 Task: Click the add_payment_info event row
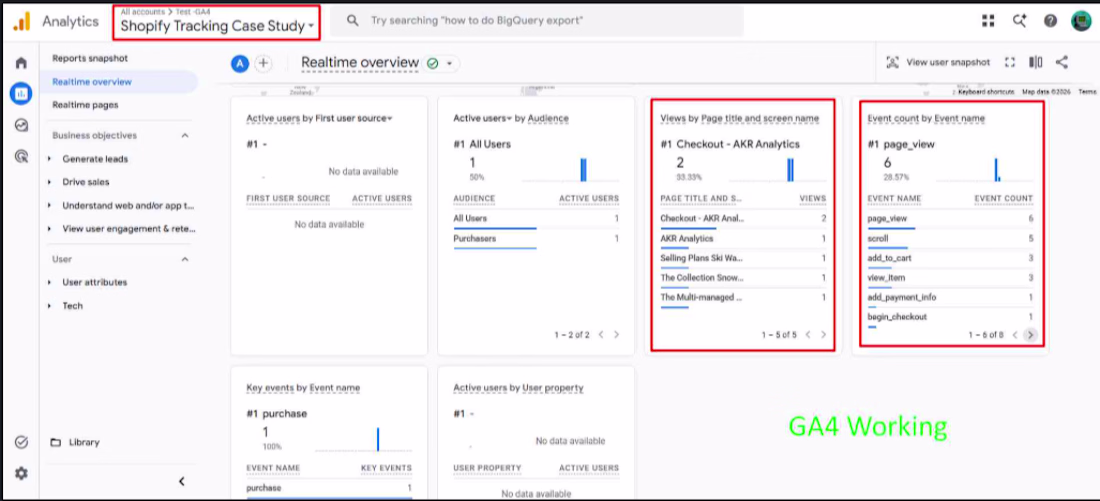[x=950, y=298]
